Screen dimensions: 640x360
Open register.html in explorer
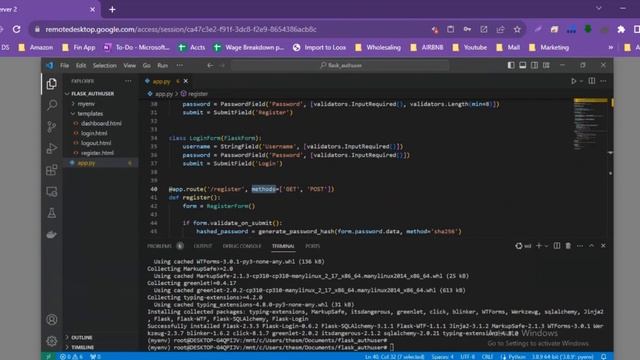[97, 153]
